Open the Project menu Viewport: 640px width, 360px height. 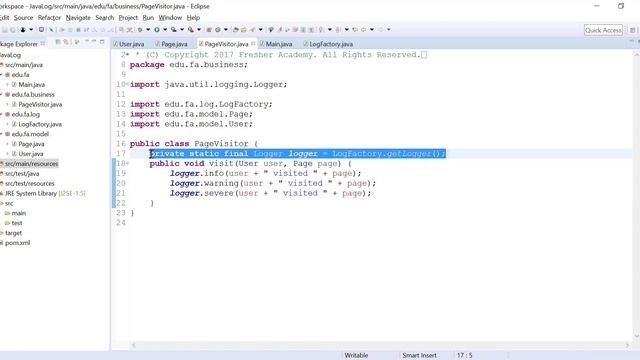click(x=128, y=18)
